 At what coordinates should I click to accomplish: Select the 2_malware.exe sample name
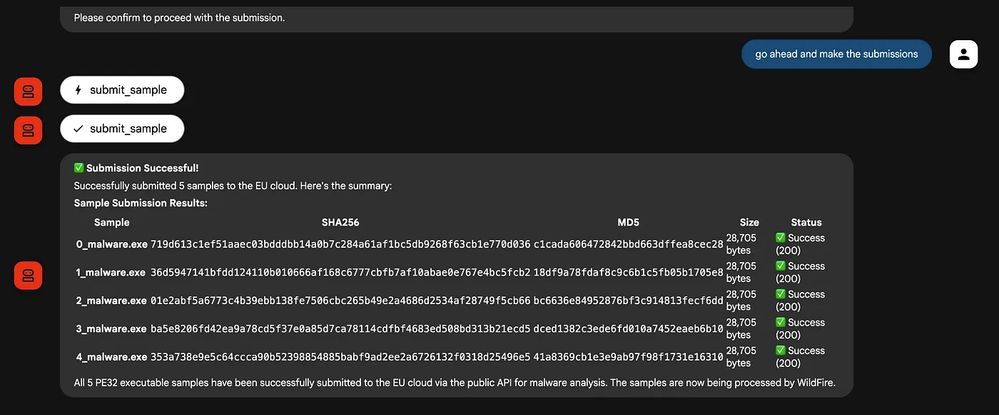[x=111, y=300]
